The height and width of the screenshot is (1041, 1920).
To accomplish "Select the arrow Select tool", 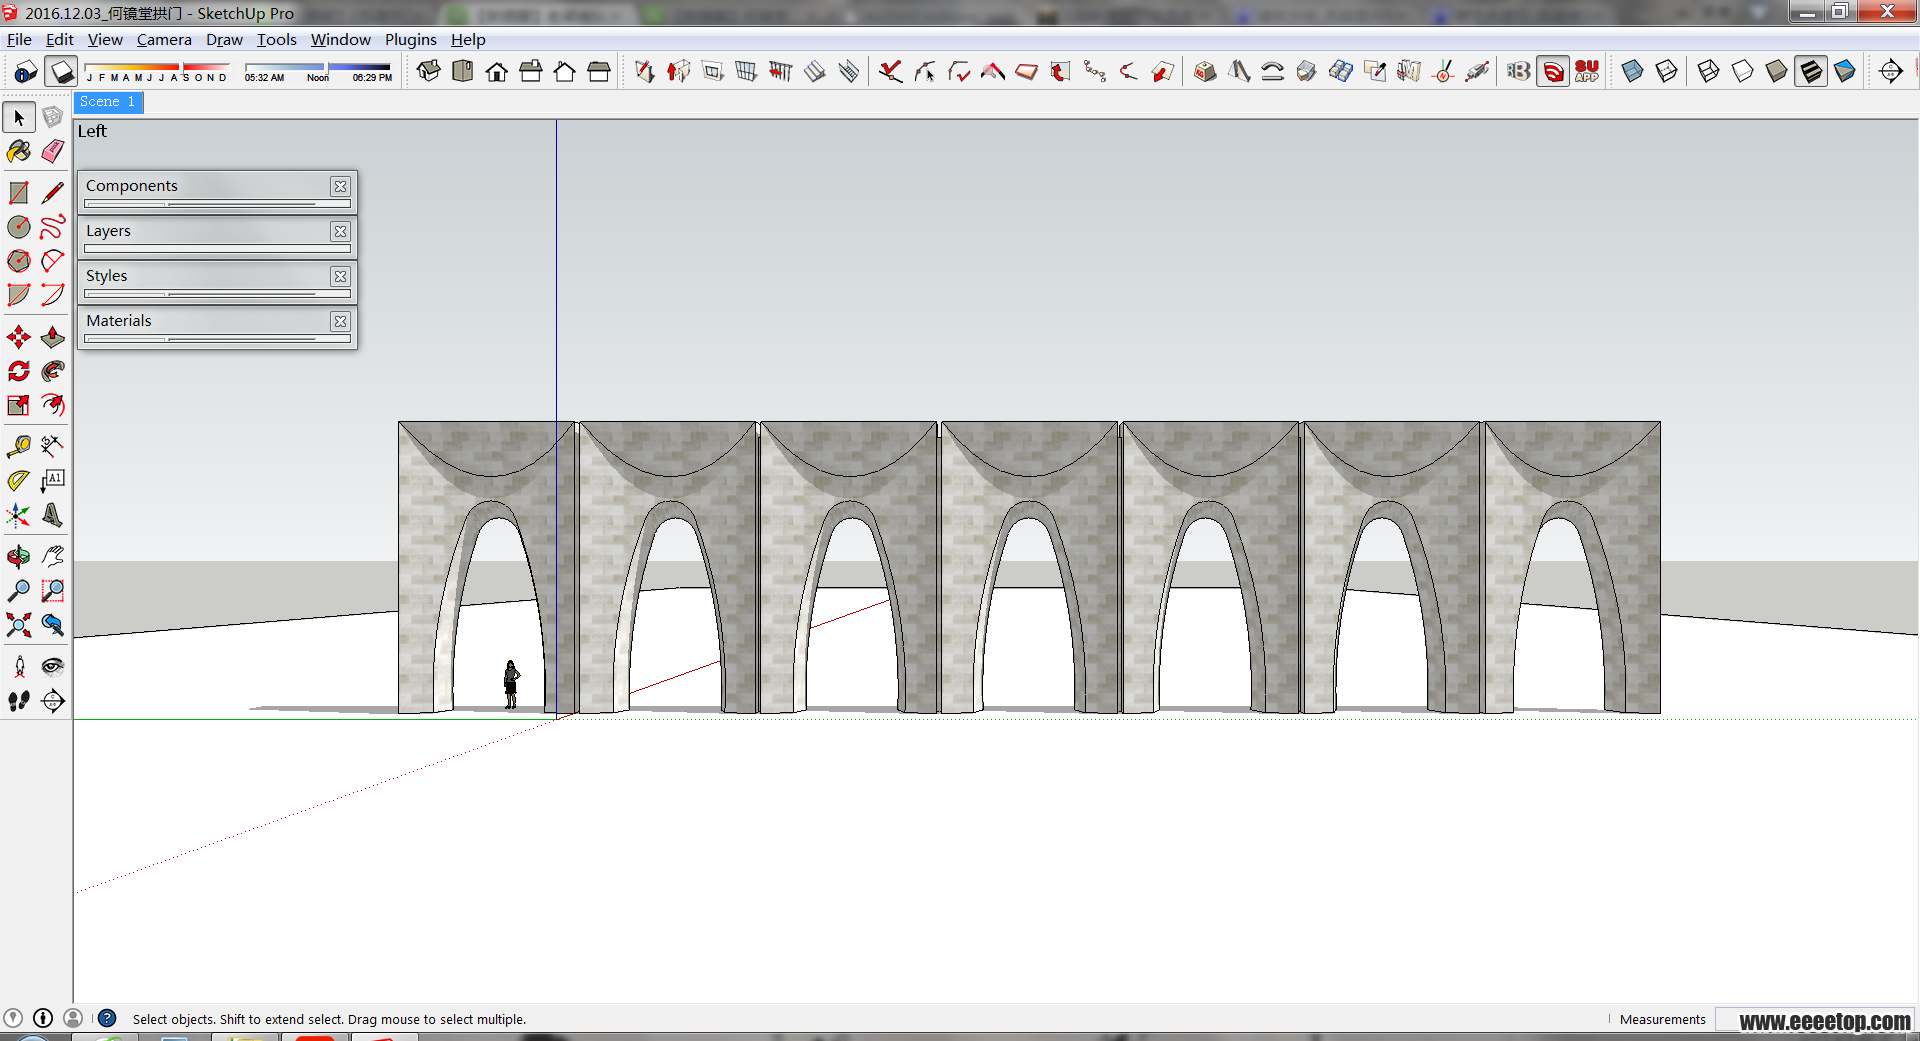I will [19, 117].
